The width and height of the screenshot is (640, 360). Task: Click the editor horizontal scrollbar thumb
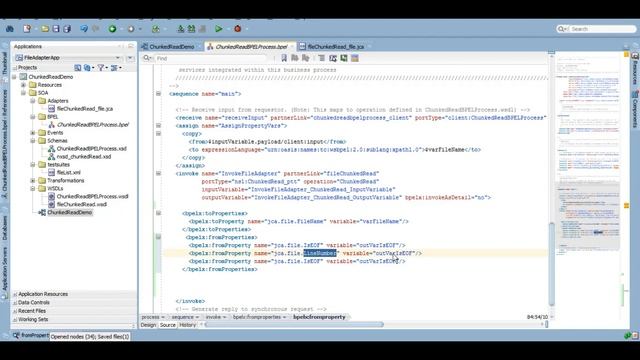(295, 325)
